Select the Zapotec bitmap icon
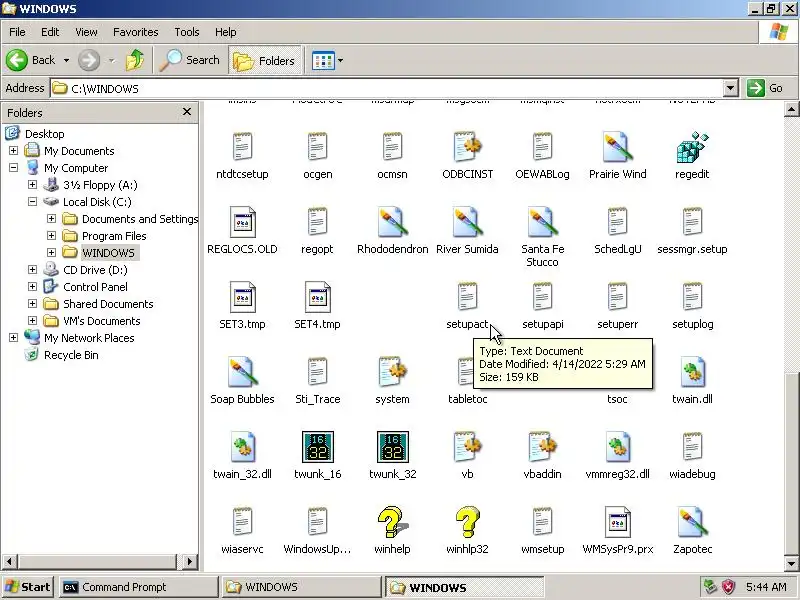The width and height of the screenshot is (800, 600). click(x=692, y=522)
